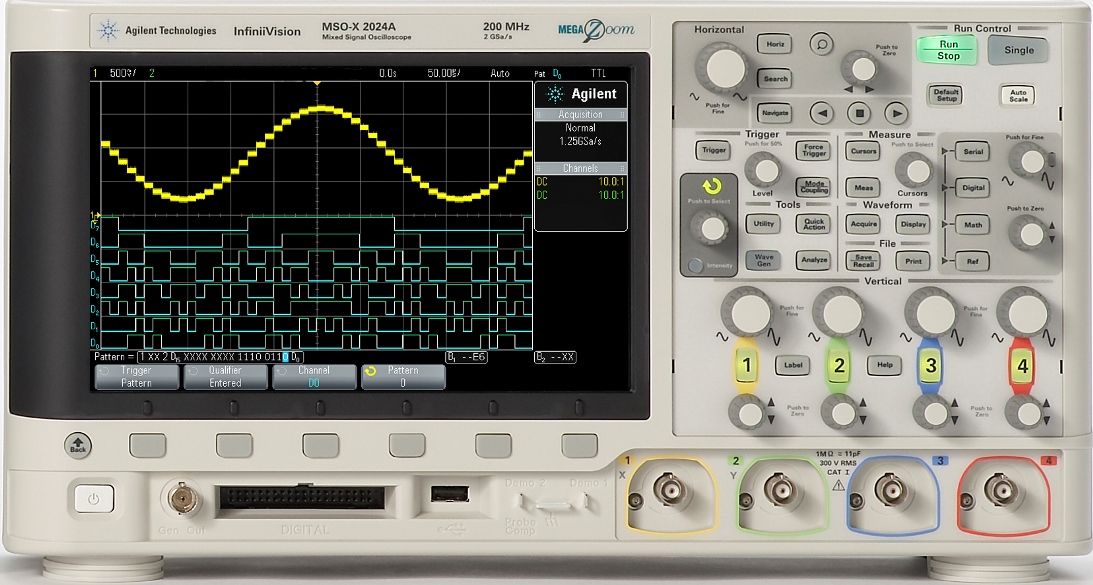Toggle channel 3 blue button
Screen dimensions: 1093x585
930,365
